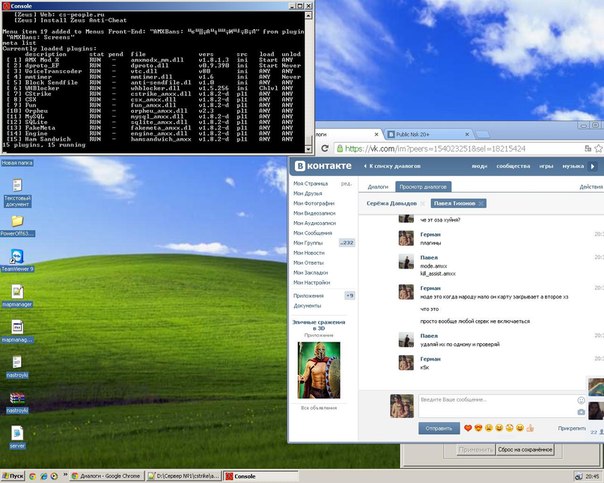Launch Internet Explorer from quick launch

[x=44, y=476]
